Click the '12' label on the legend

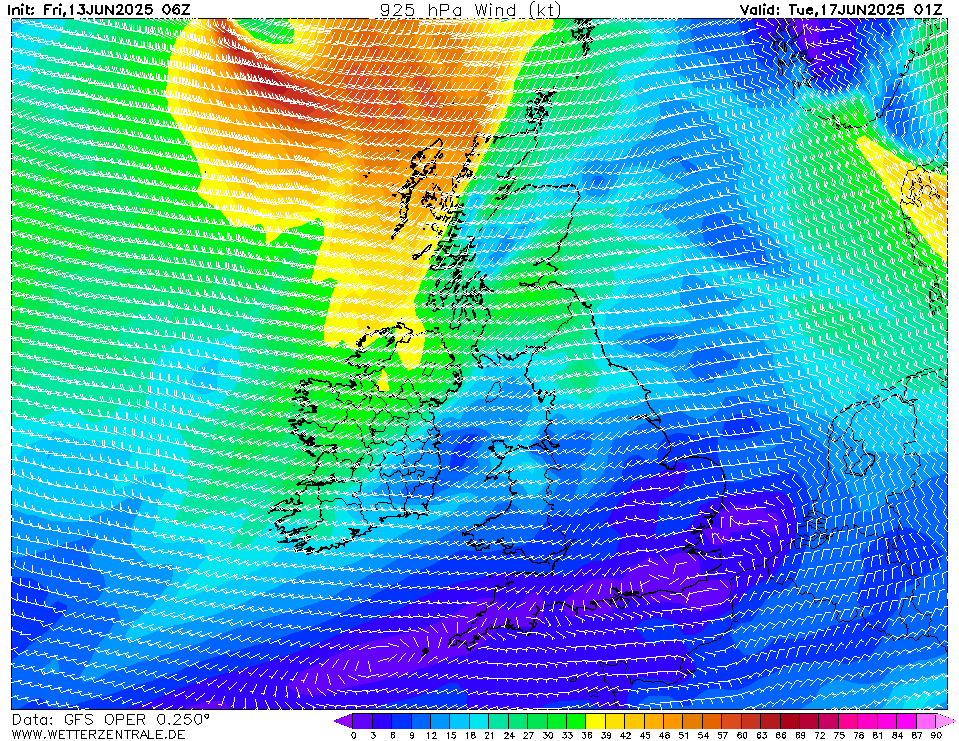pos(431,735)
